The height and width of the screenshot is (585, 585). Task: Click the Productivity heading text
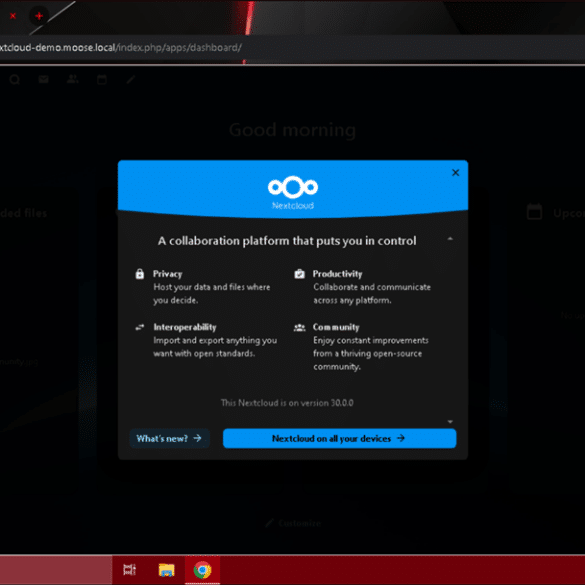(337, 274)
